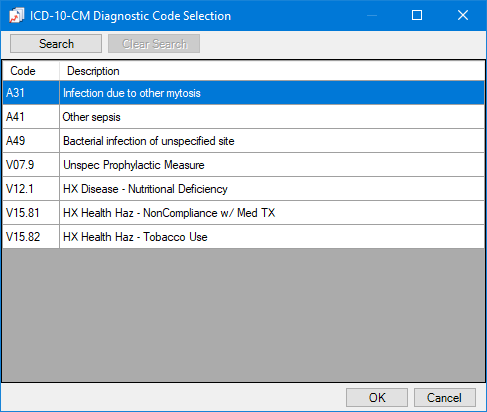The width and height of the screenshot is (487, 412).
Task: Click the Search button
Action: 56,44
